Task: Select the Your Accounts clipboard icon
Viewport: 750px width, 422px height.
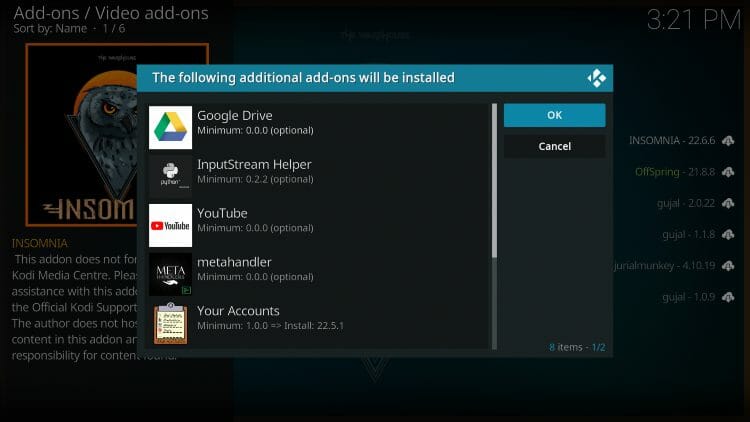Action: [x=170, y=323]
